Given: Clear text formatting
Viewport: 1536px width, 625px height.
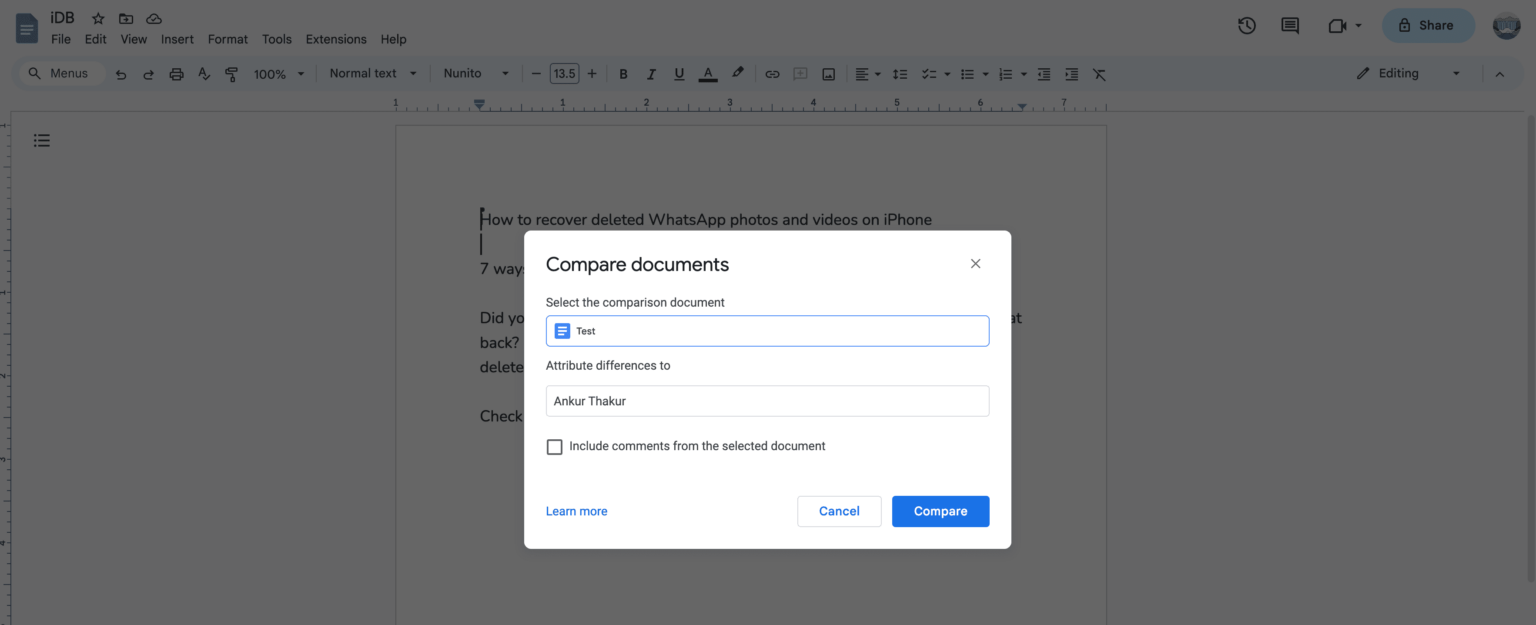Looking at the screenshot, I should click(1099, 73).
